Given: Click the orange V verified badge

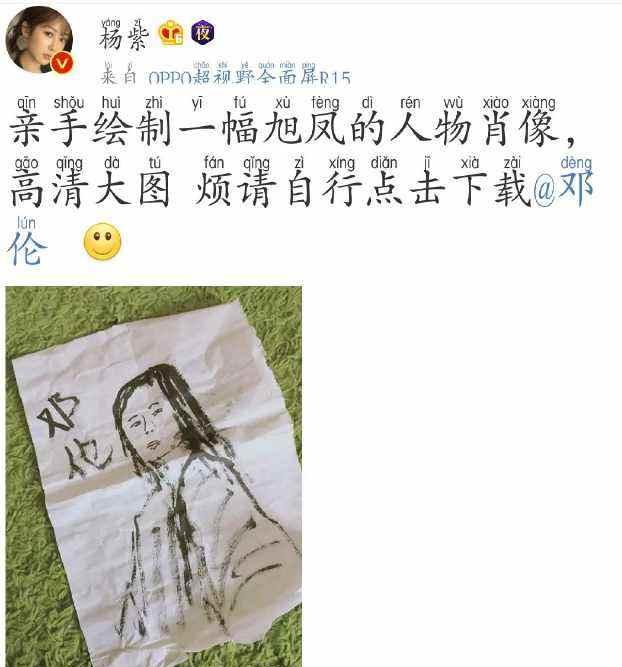Looking at the screenshot, I should (62, 63).
